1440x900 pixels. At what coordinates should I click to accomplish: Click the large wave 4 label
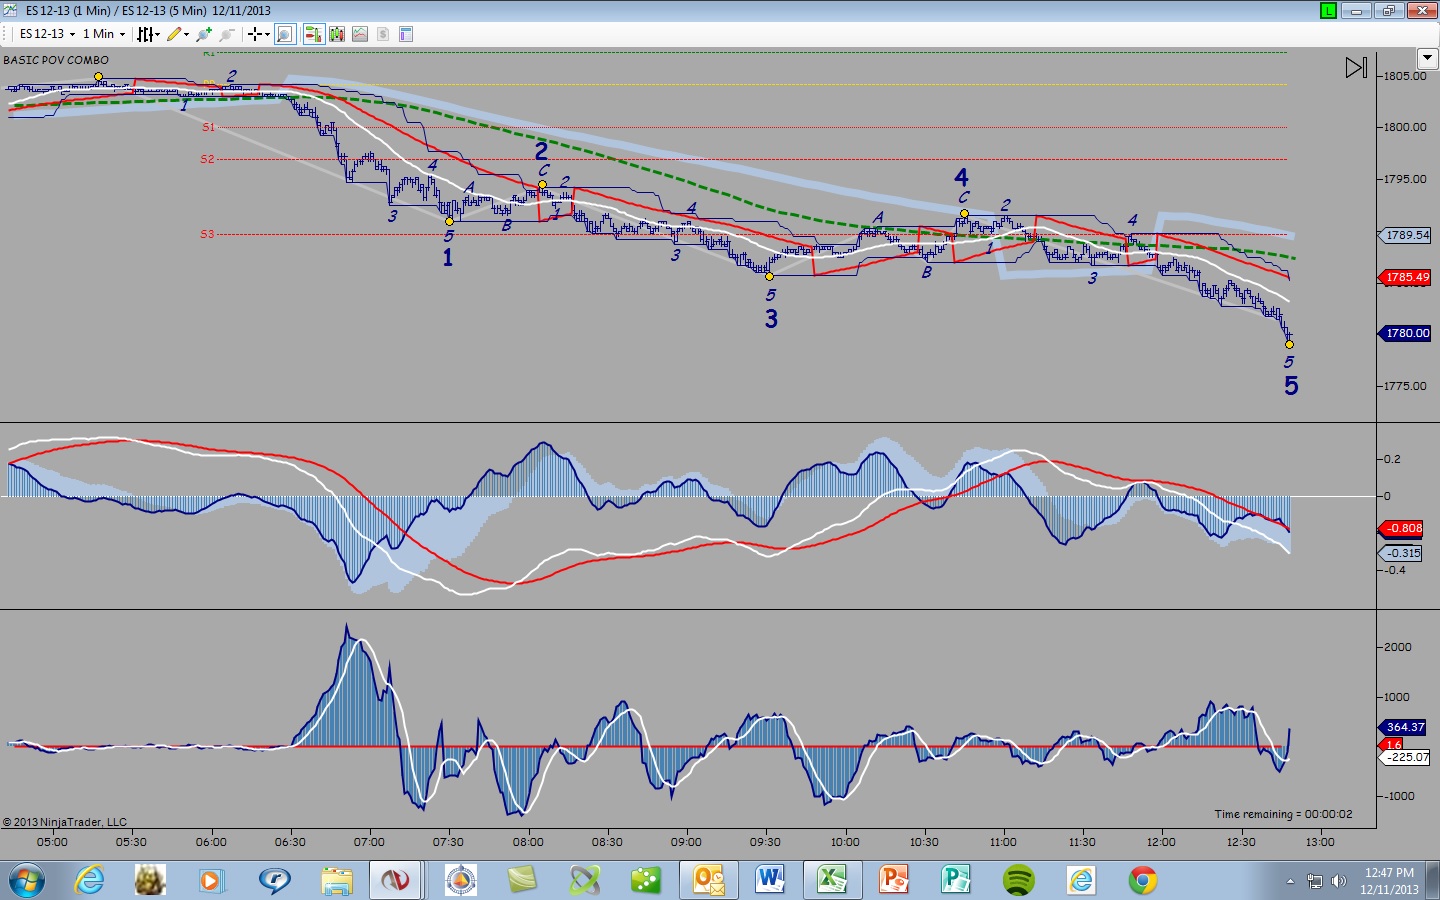click(961, 177)
